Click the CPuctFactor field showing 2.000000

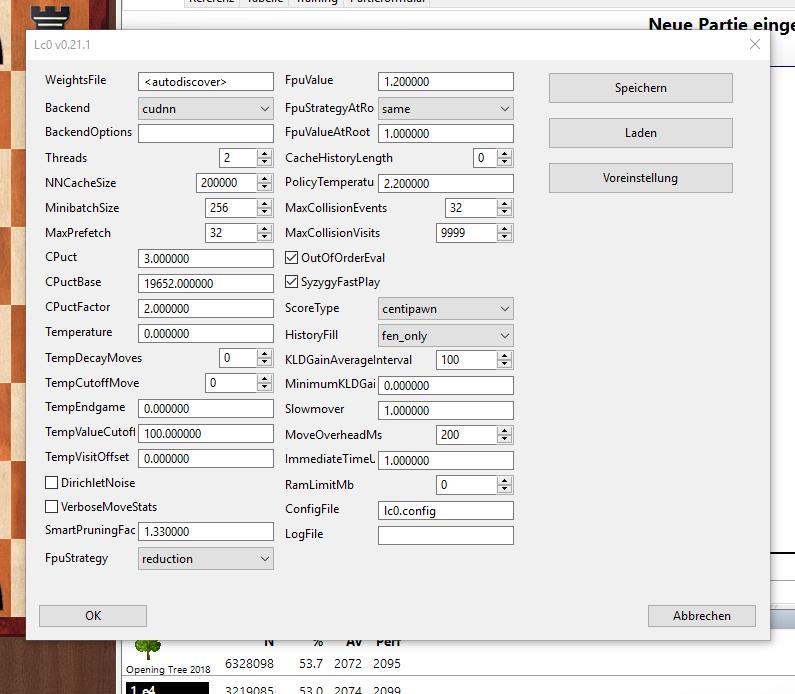[206, 308]
